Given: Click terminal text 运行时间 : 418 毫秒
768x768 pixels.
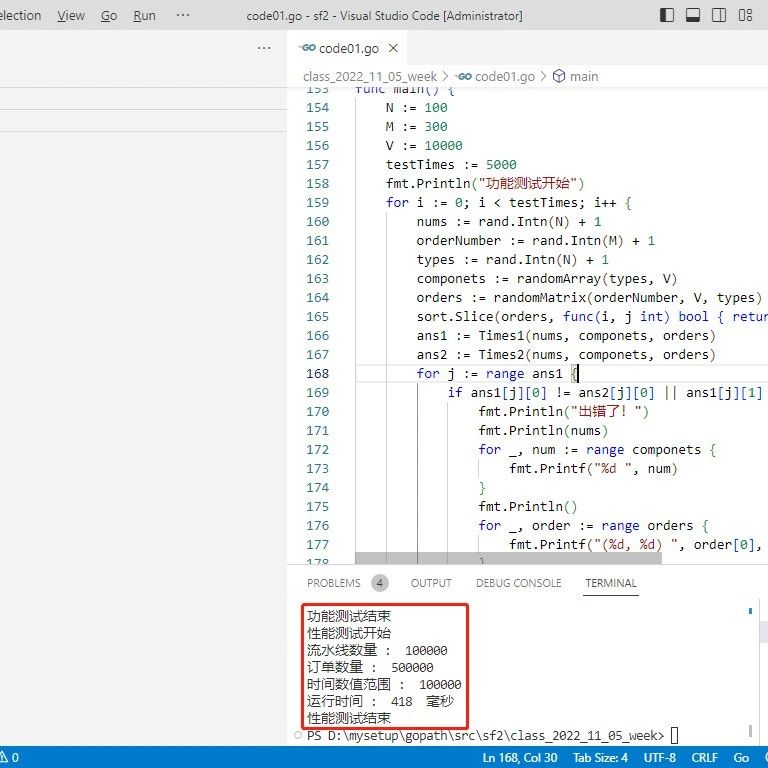Looking at the screenshot, I should 381,701.
